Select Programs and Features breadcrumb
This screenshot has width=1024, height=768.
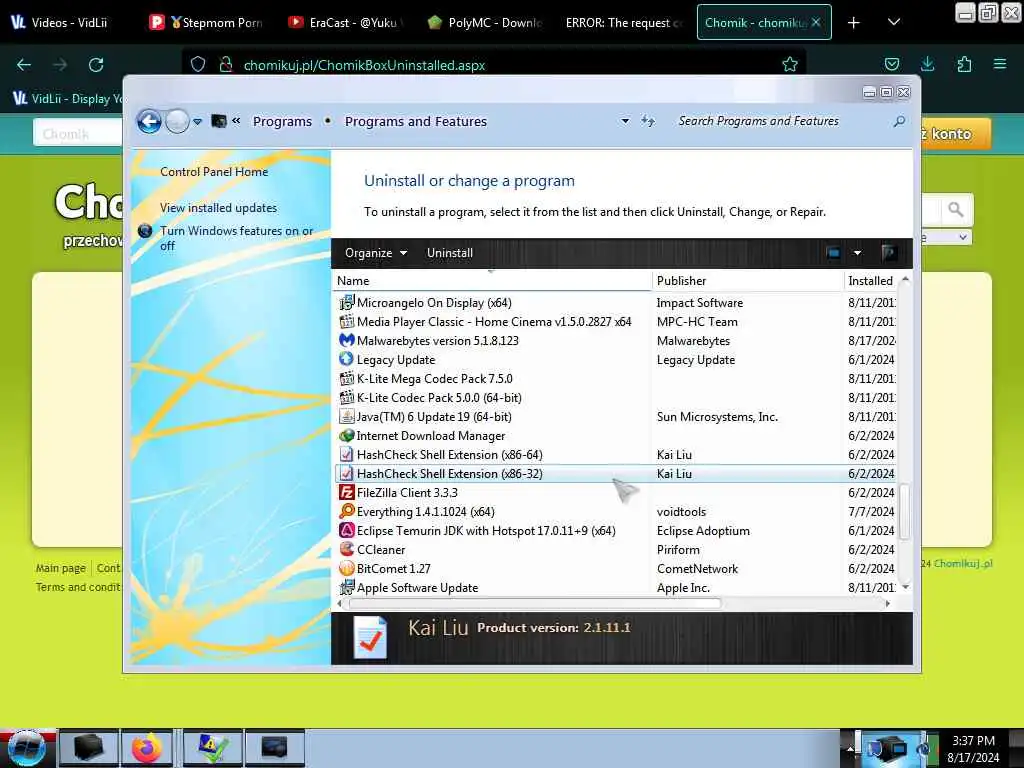(x=416, y=121)
